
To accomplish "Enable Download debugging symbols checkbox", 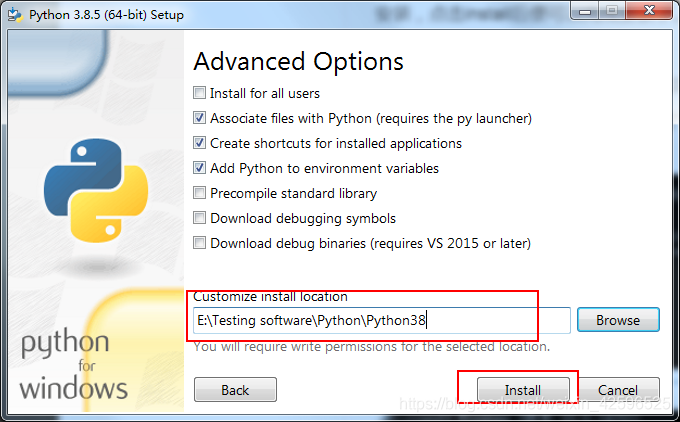I will coord(199,218).
